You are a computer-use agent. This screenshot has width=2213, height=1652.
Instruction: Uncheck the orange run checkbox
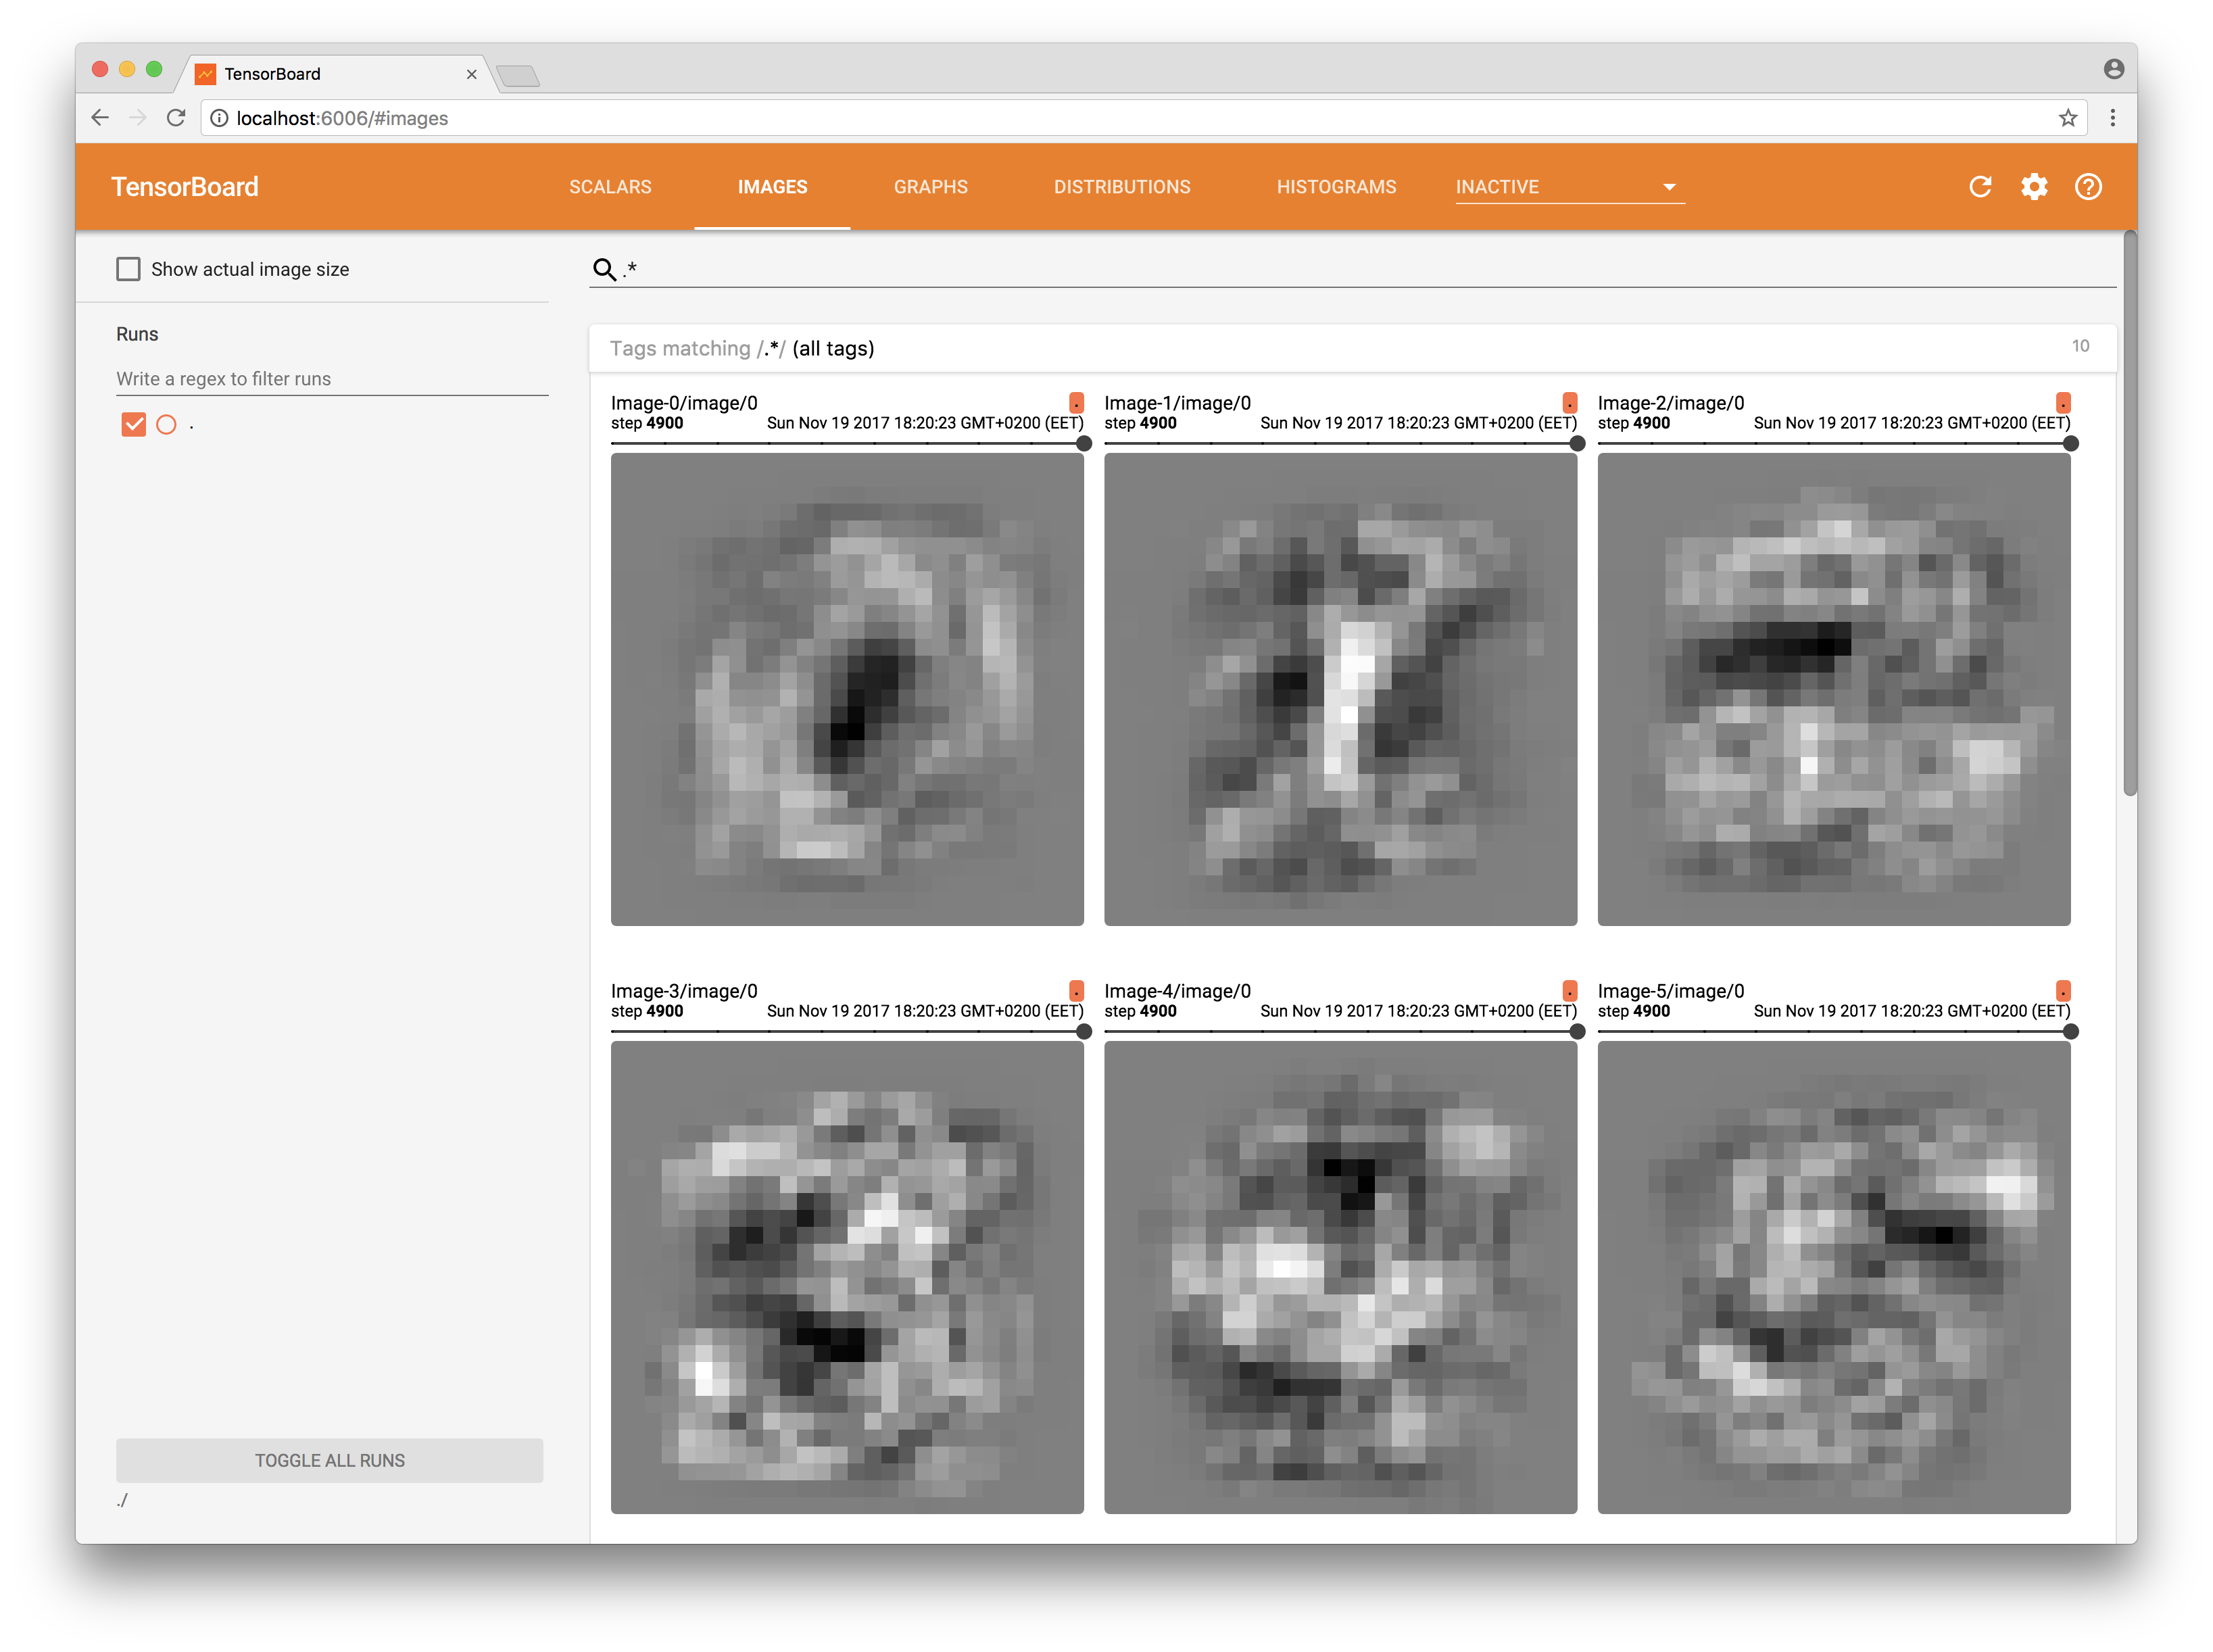point(133,425)
